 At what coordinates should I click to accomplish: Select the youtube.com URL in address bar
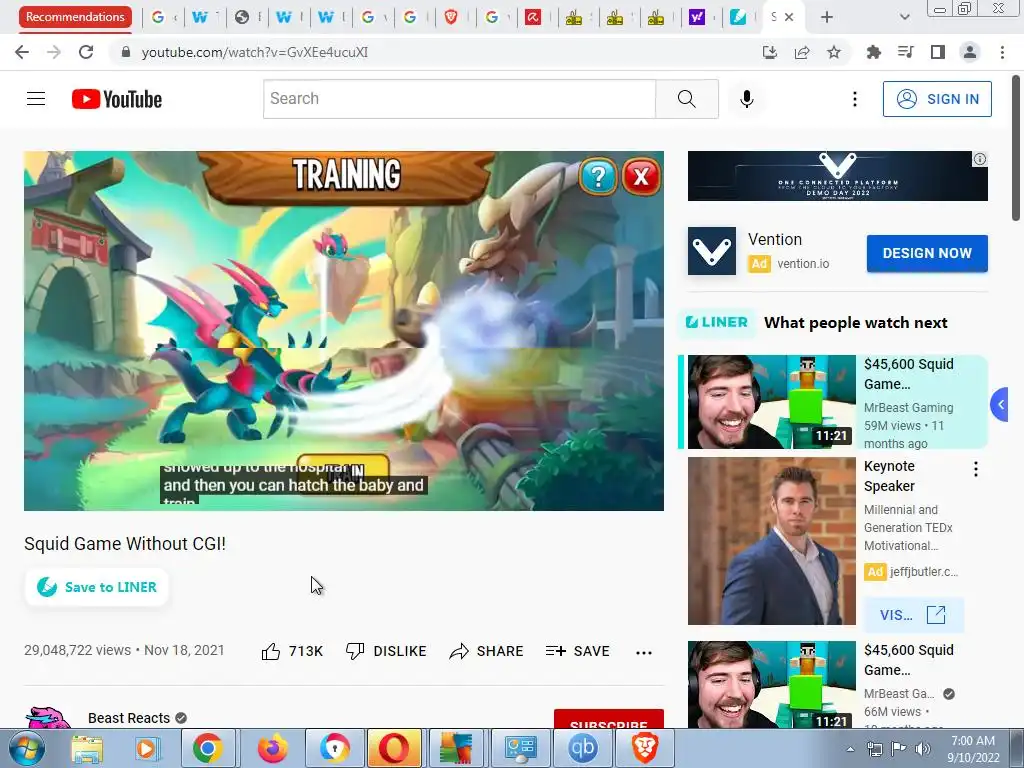[x=255, y=52]
